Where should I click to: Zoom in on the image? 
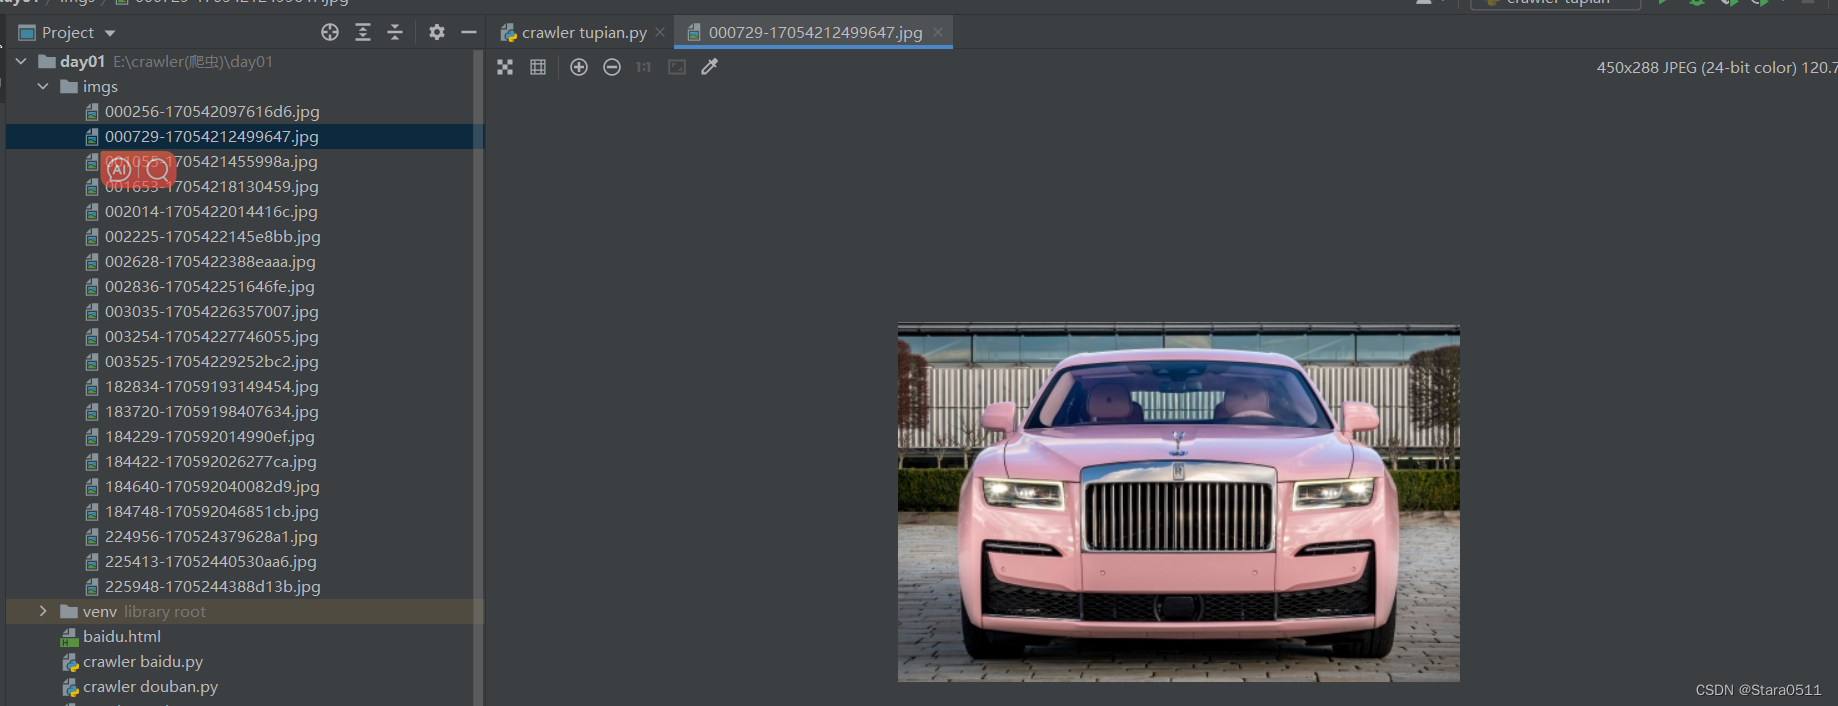point(579,67)
